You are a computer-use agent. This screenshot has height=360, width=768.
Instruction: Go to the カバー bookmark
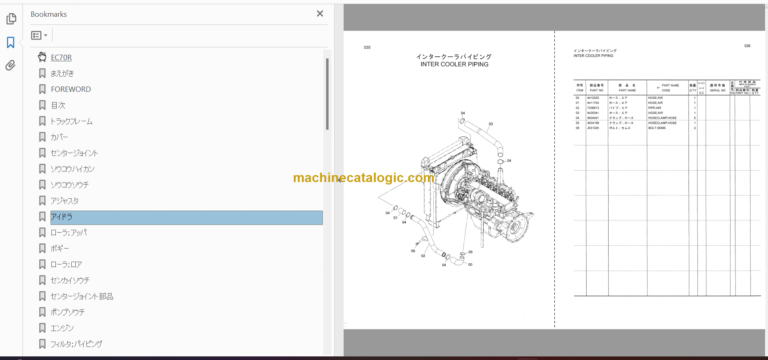click(59, 137)
